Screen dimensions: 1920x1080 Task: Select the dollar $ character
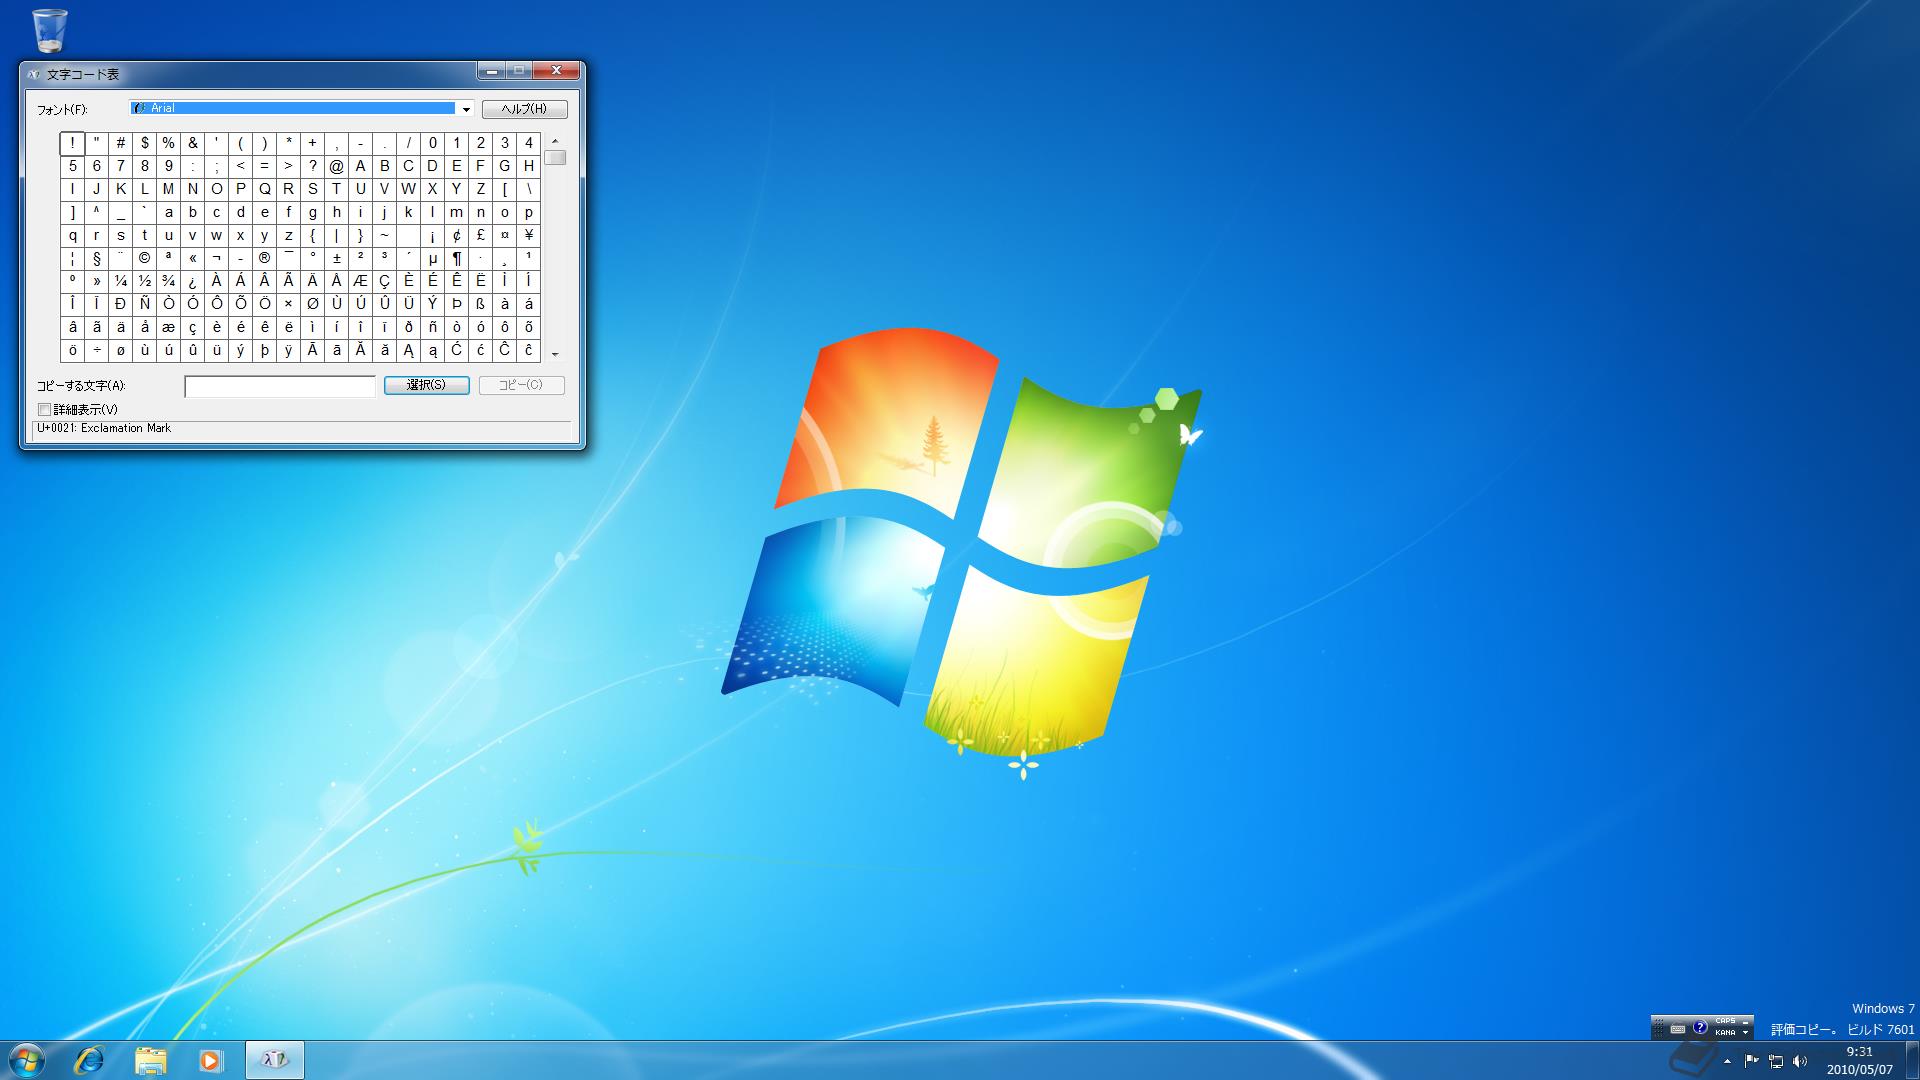[x=145, y=143]
